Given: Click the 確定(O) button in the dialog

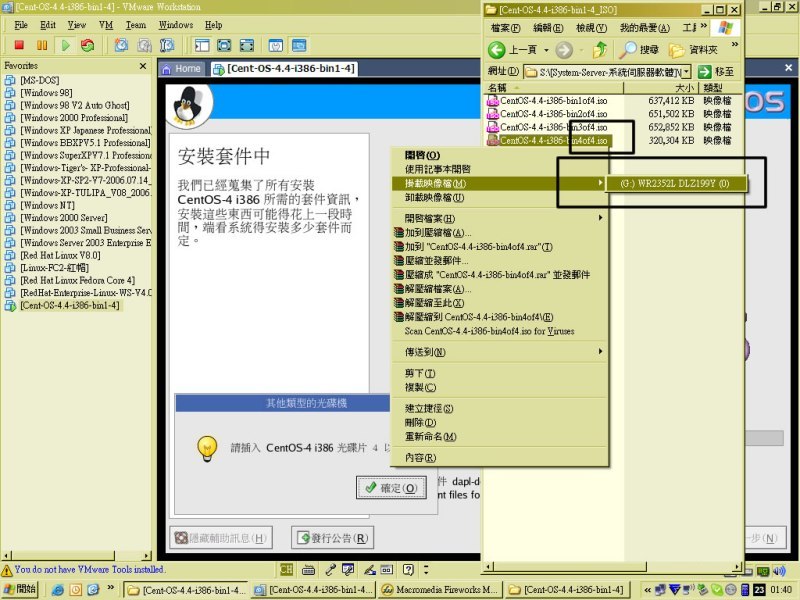Looking at the screenshot, I should point(391,488).
